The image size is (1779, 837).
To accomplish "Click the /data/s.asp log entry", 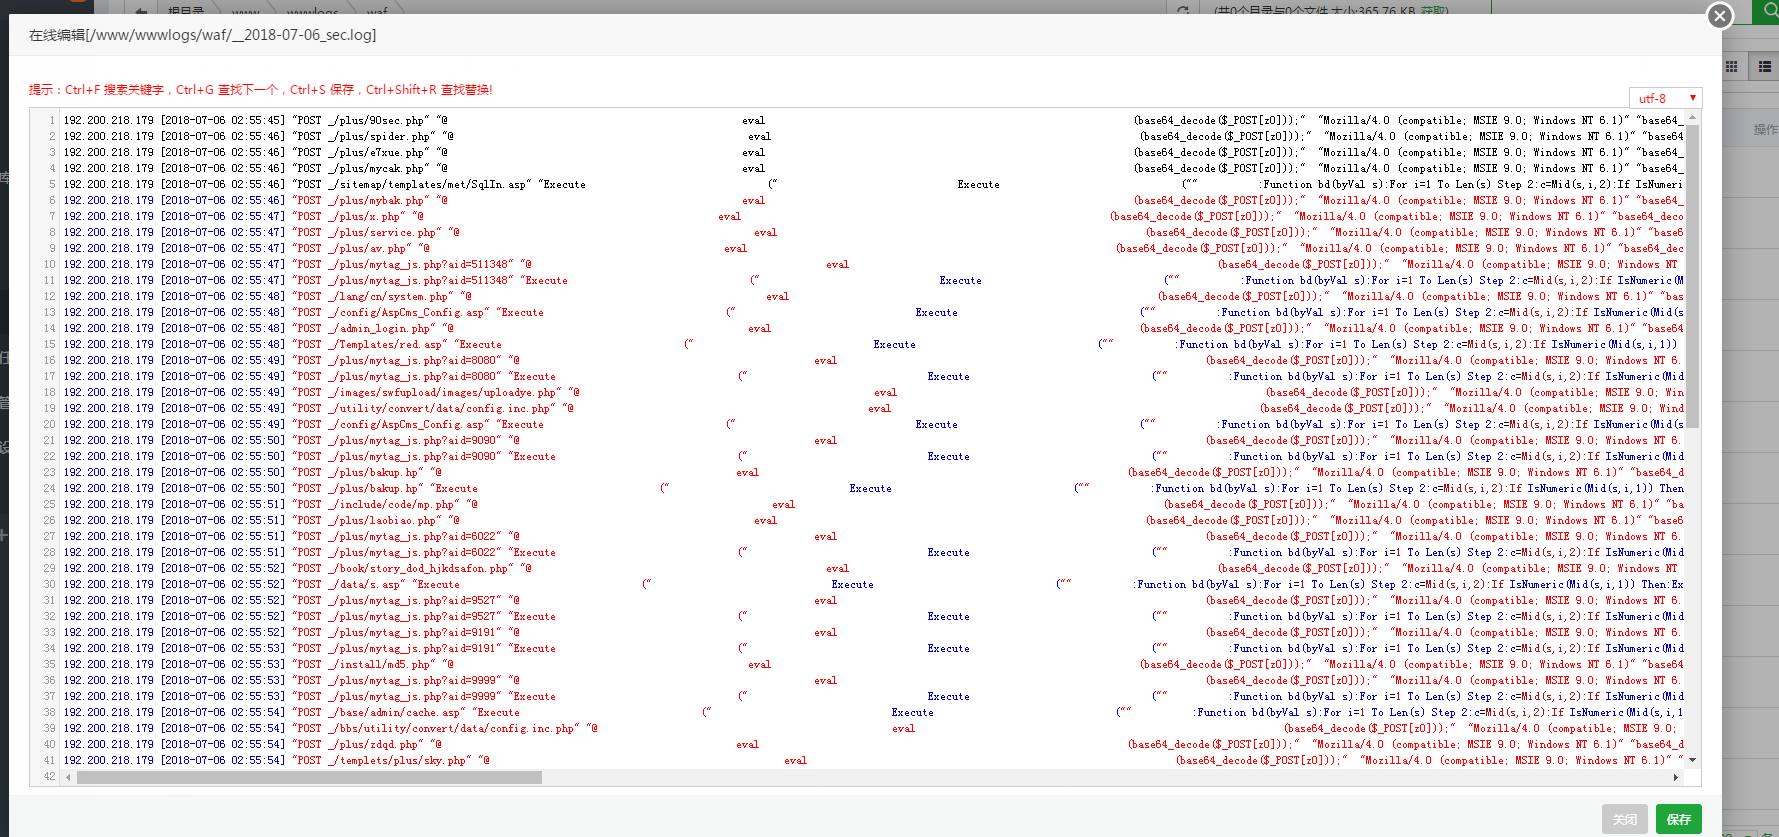I will coord(874,584).
